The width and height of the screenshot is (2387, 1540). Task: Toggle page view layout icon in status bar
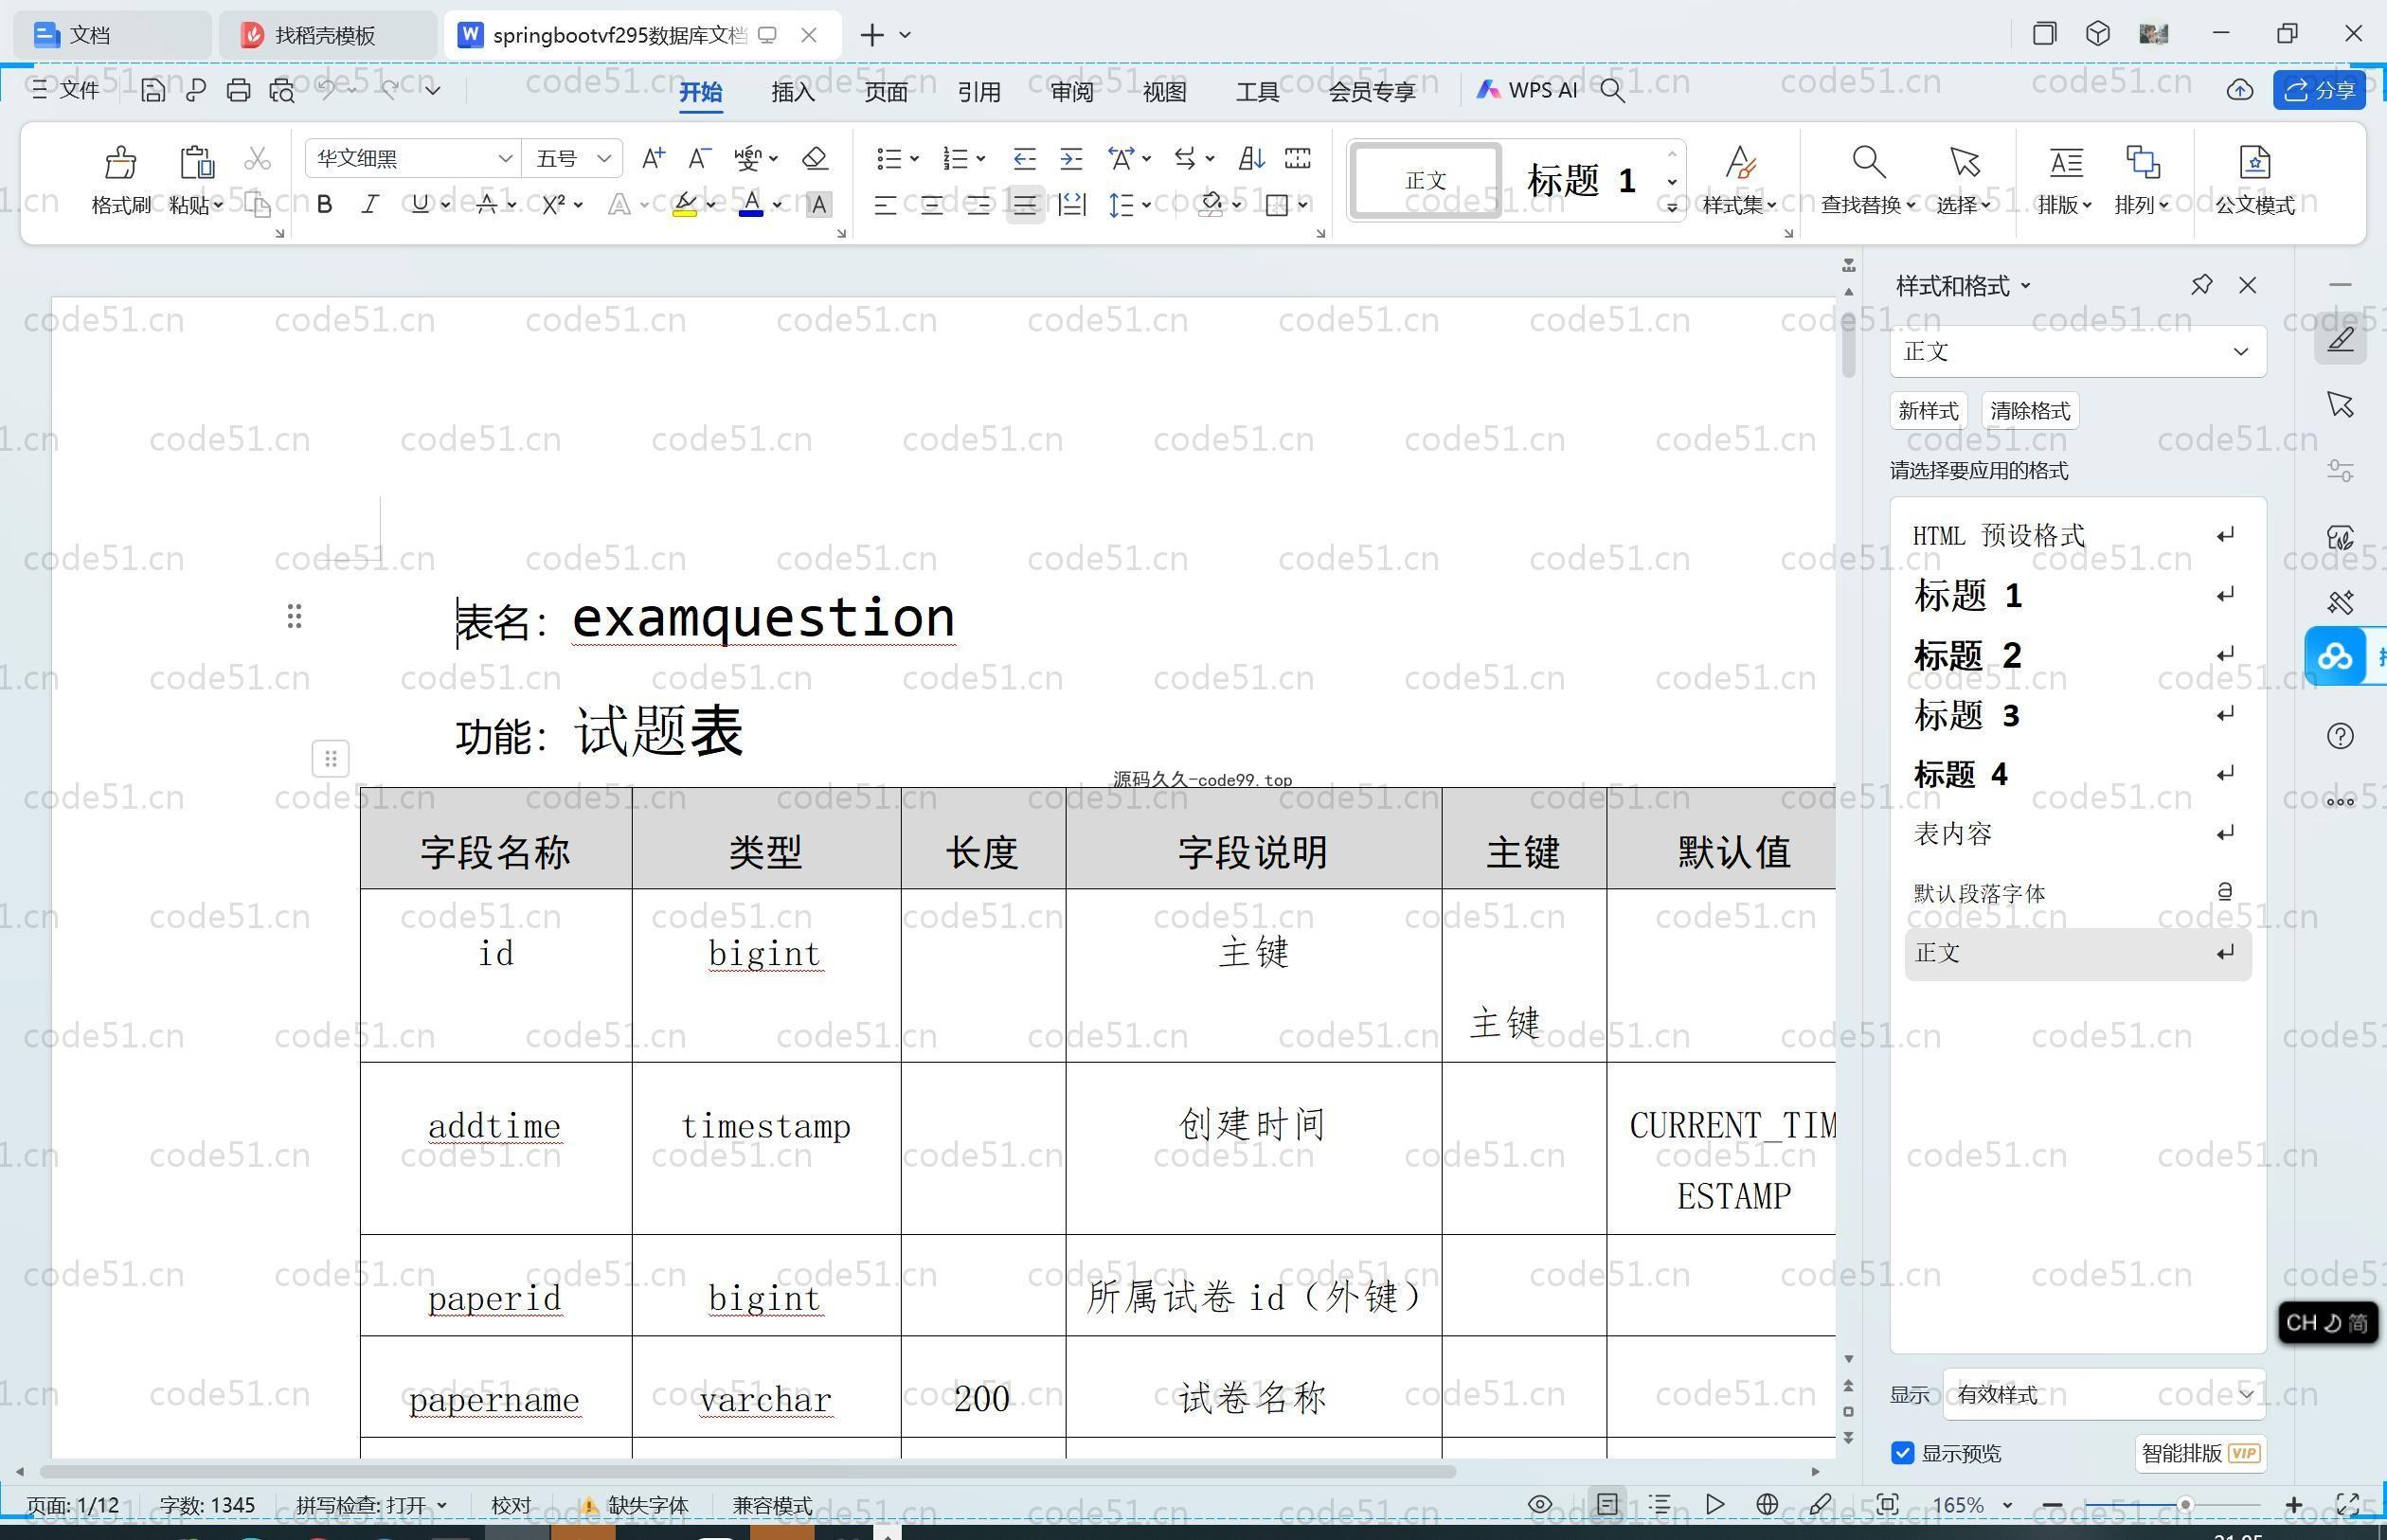click(1606, 1504)
